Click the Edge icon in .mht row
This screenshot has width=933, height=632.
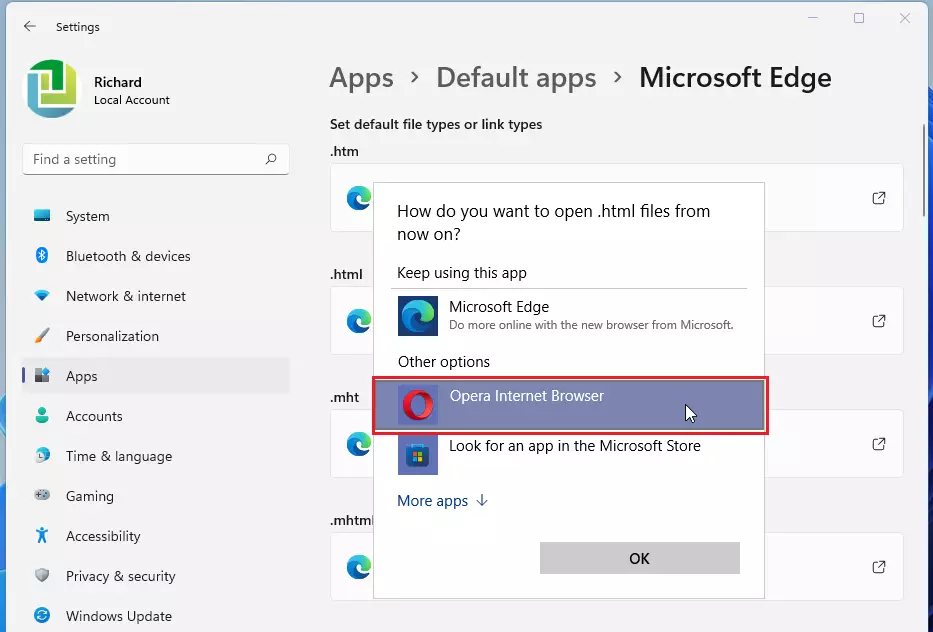(359, 444)
